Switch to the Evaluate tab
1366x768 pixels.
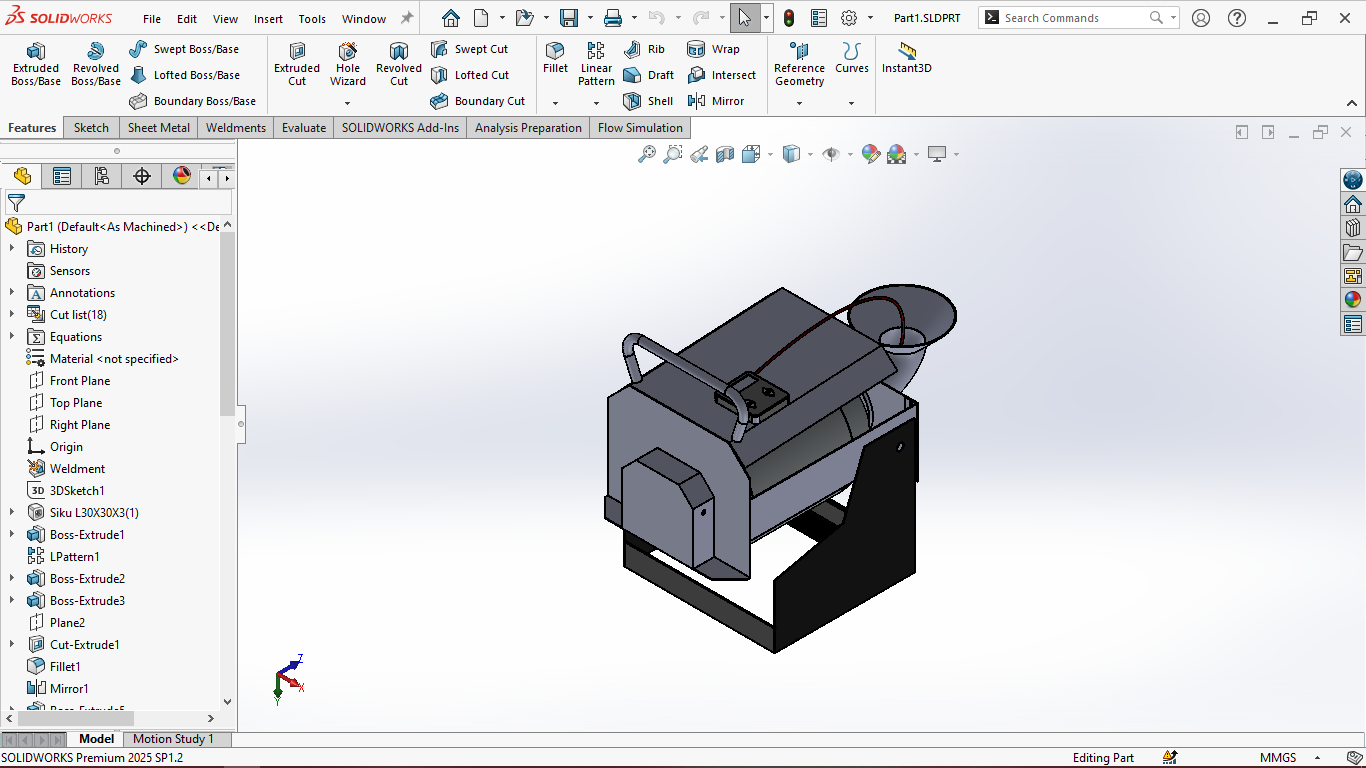304,128
